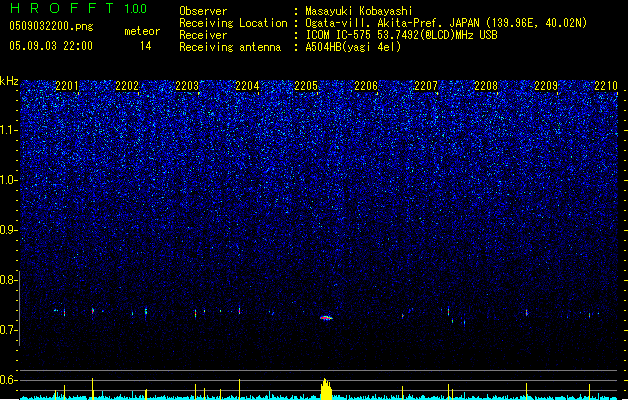The height and width of the screenshot is (400, 629).
Task: Click the 'Observer' label
Action: tap(203, 11)
